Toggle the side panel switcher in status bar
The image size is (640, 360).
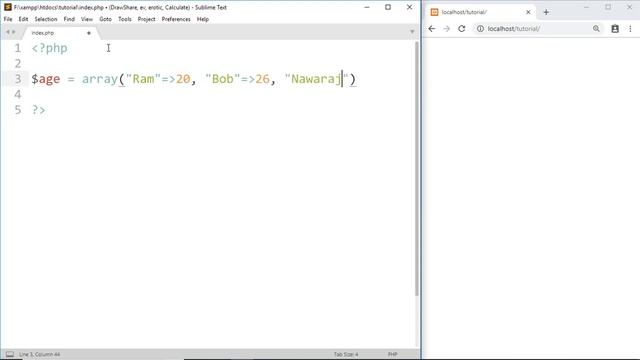pyautogui.click(x=10, y=354)
